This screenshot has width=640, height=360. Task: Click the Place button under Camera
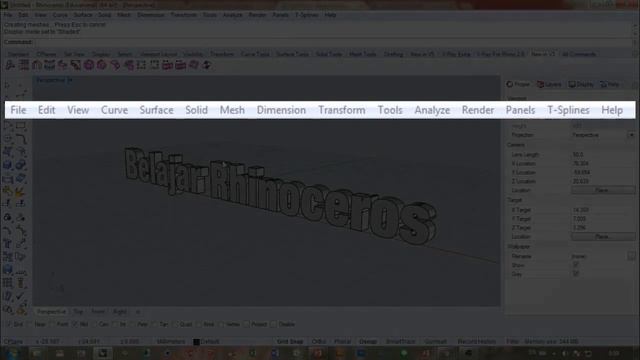coord(602,190)
